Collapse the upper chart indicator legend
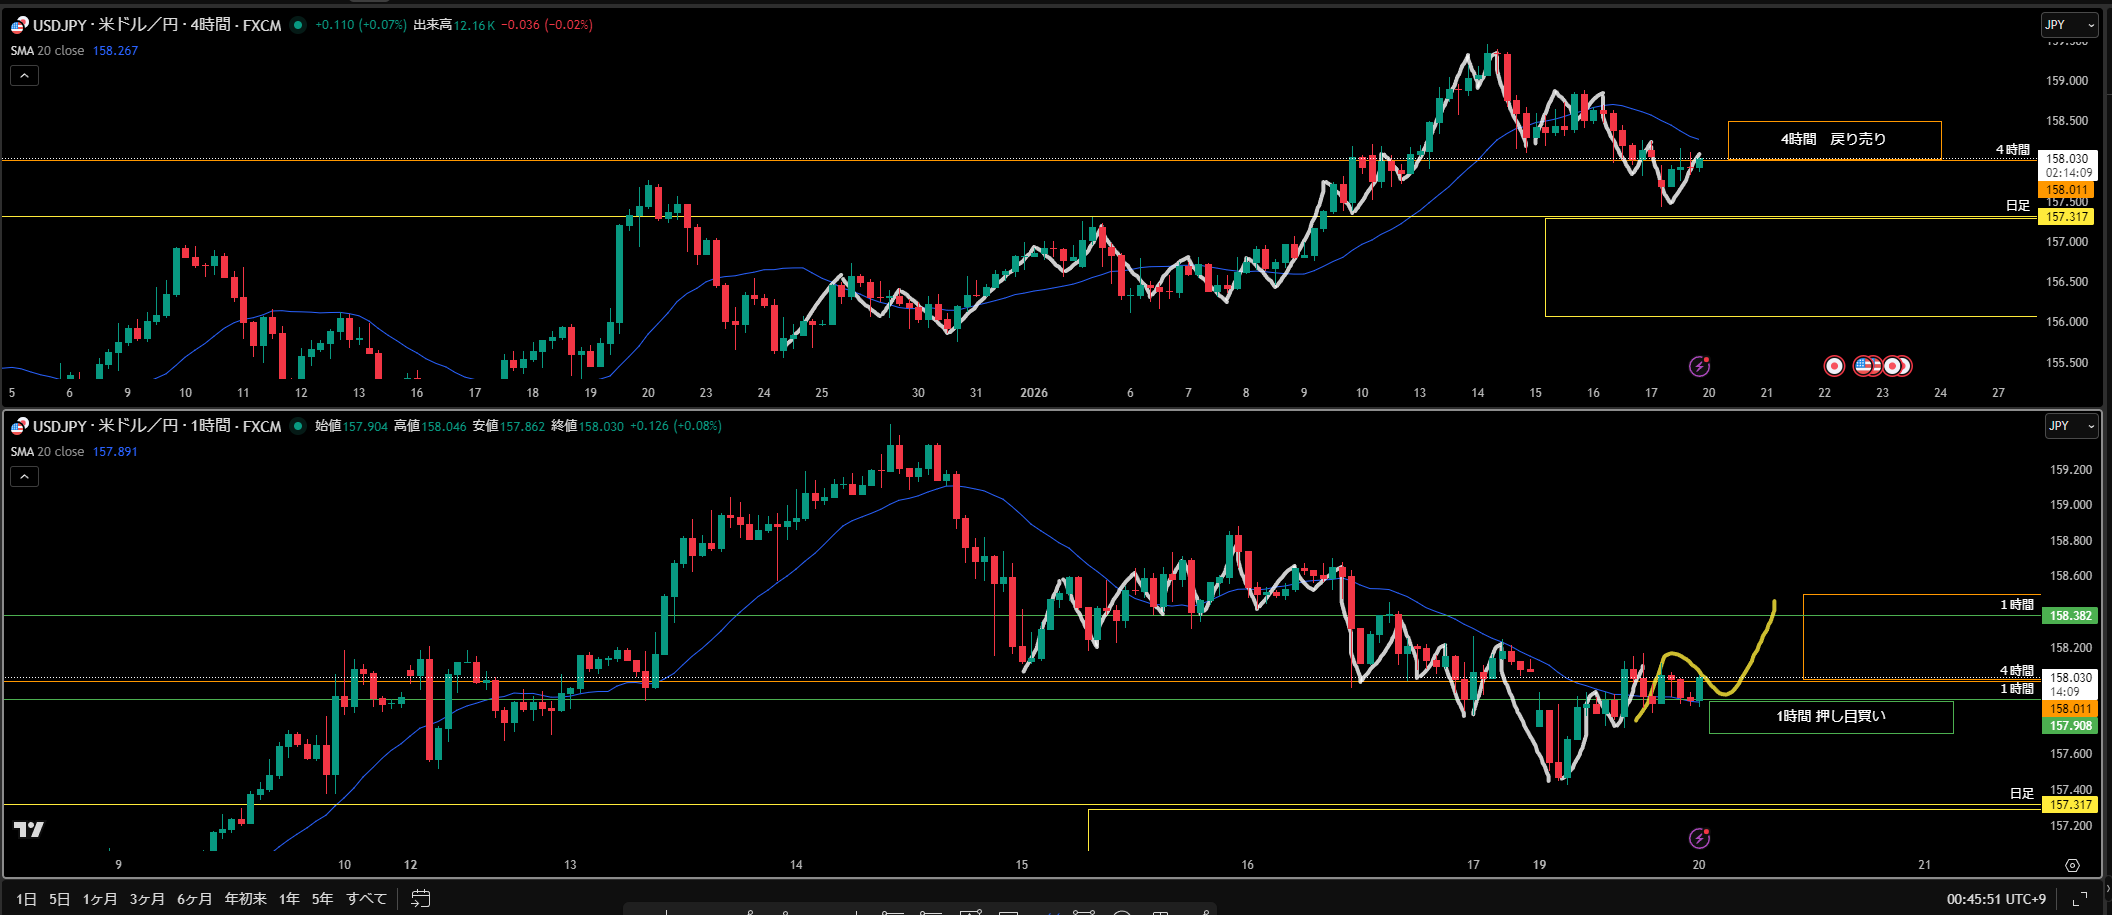2112x915 pixels. point(25,76)
